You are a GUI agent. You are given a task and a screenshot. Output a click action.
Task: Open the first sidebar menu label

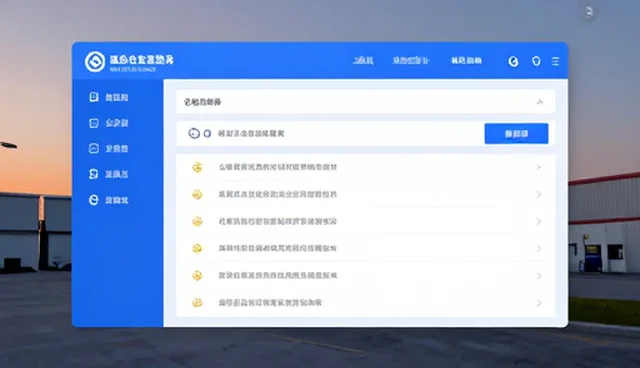click(x=117, y=98)
